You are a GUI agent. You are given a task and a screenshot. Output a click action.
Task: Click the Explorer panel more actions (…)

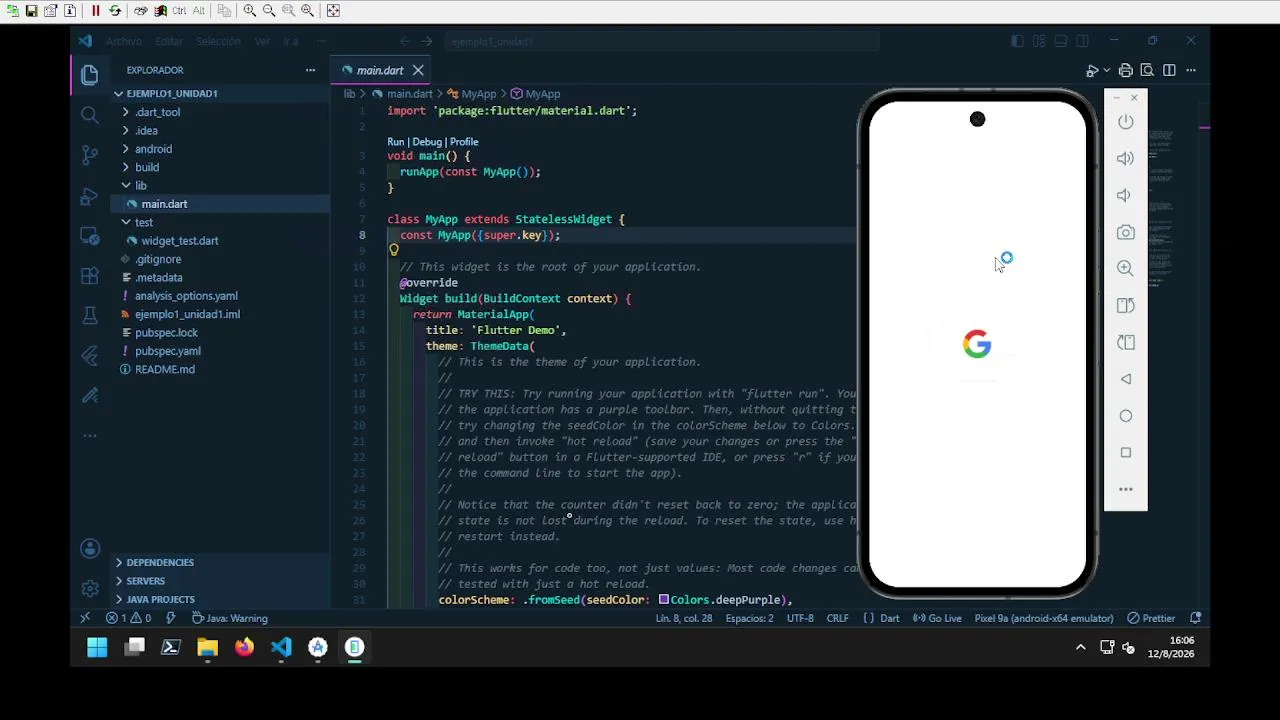tap(310, 70)
